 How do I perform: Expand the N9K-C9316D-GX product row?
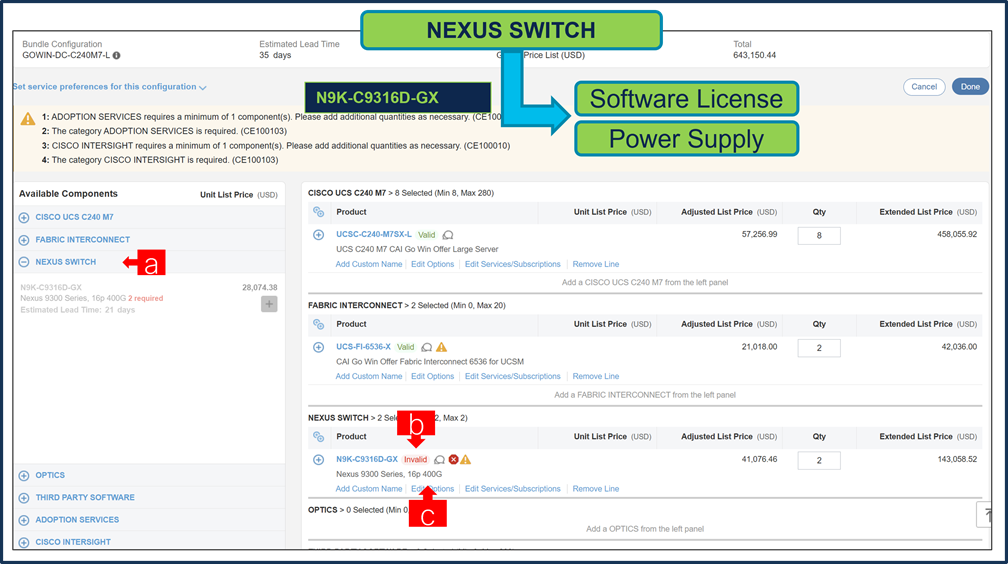pyautogui.click(x=318, y=460)
